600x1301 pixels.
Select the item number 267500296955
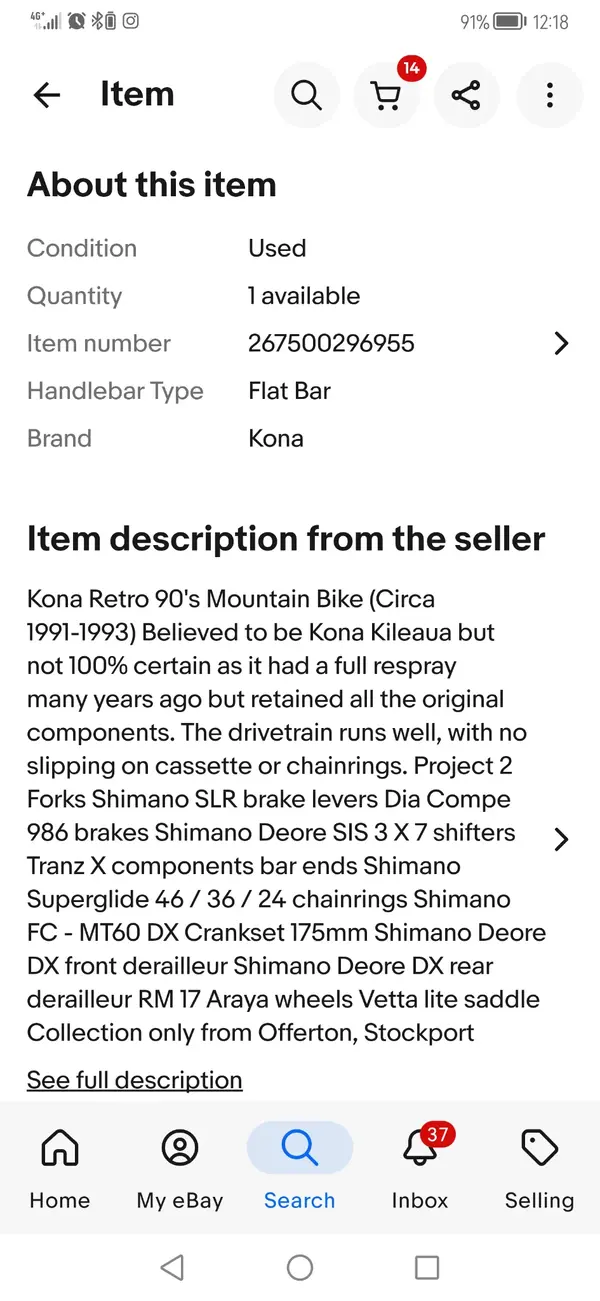click(x=331, y=343)
